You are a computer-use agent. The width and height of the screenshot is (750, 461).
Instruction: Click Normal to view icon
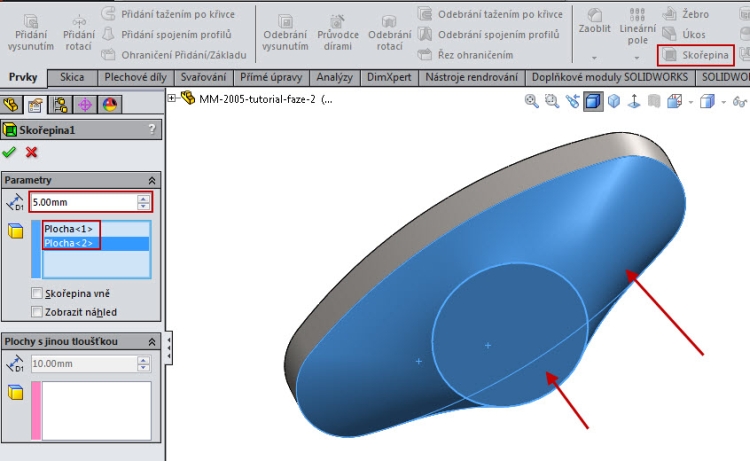click(634, 101)
